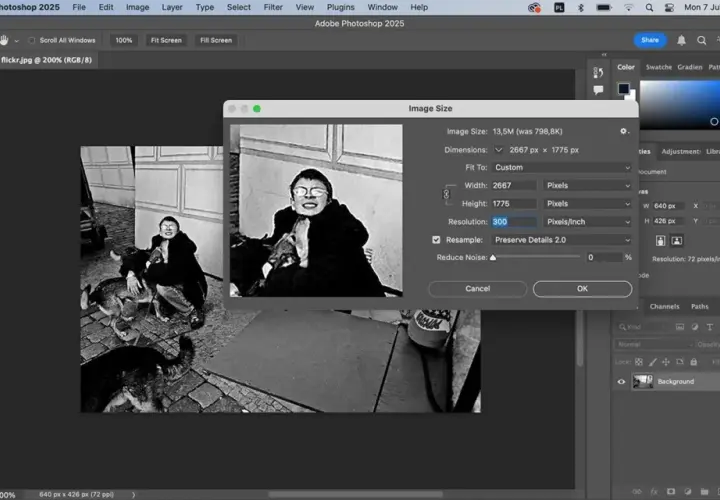Open the Resolution Pixels/Inch dropdown

pyautogui.click(x=588, y=222)
